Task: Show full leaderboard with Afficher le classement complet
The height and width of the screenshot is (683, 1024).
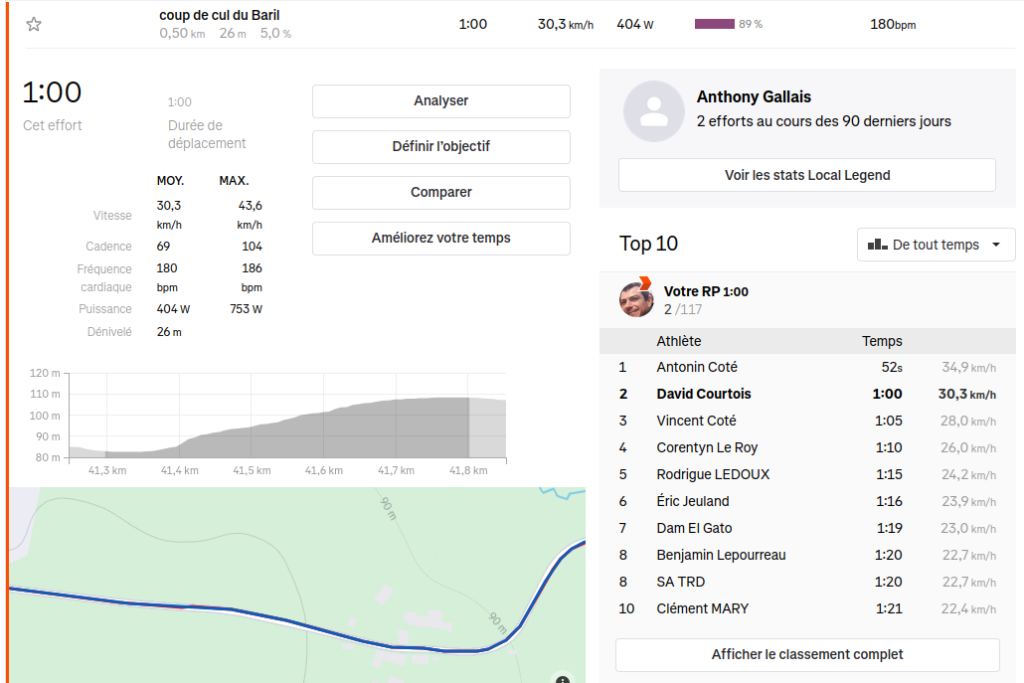Action: pyautogui.click(x=807, y=655)
